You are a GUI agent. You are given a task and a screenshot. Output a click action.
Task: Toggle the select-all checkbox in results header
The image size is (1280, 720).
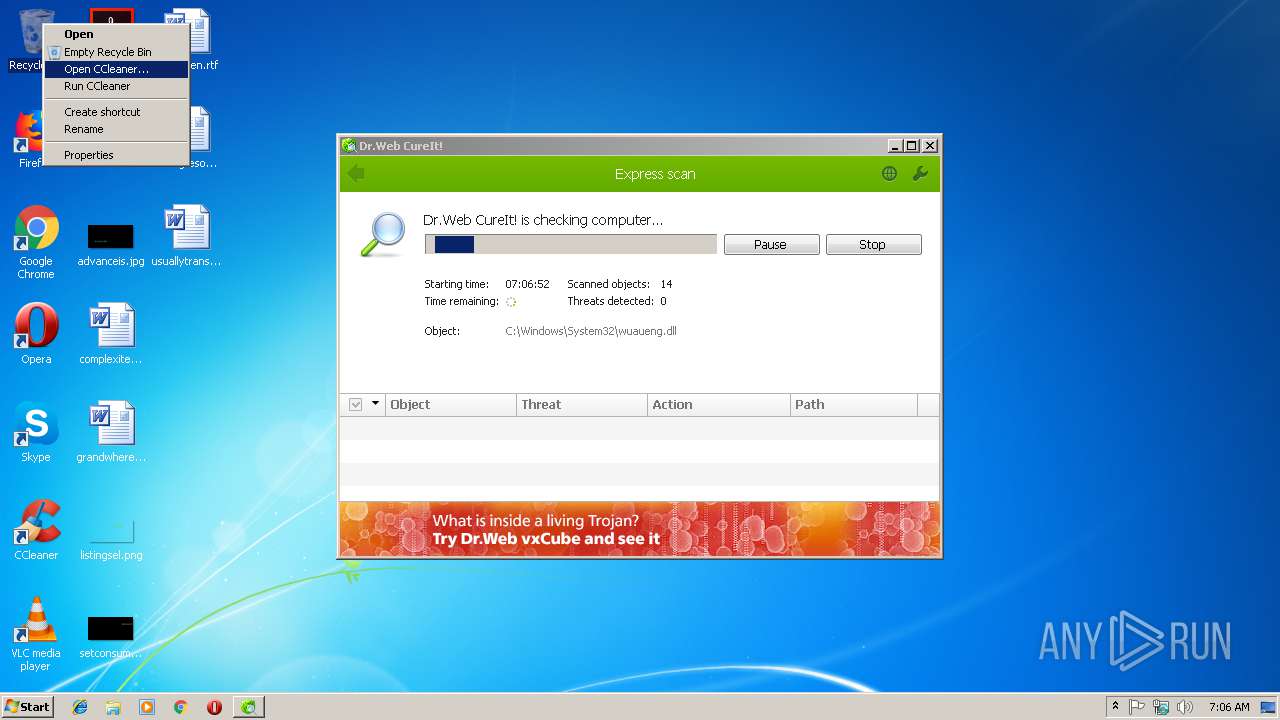click(x=355, y=404)
